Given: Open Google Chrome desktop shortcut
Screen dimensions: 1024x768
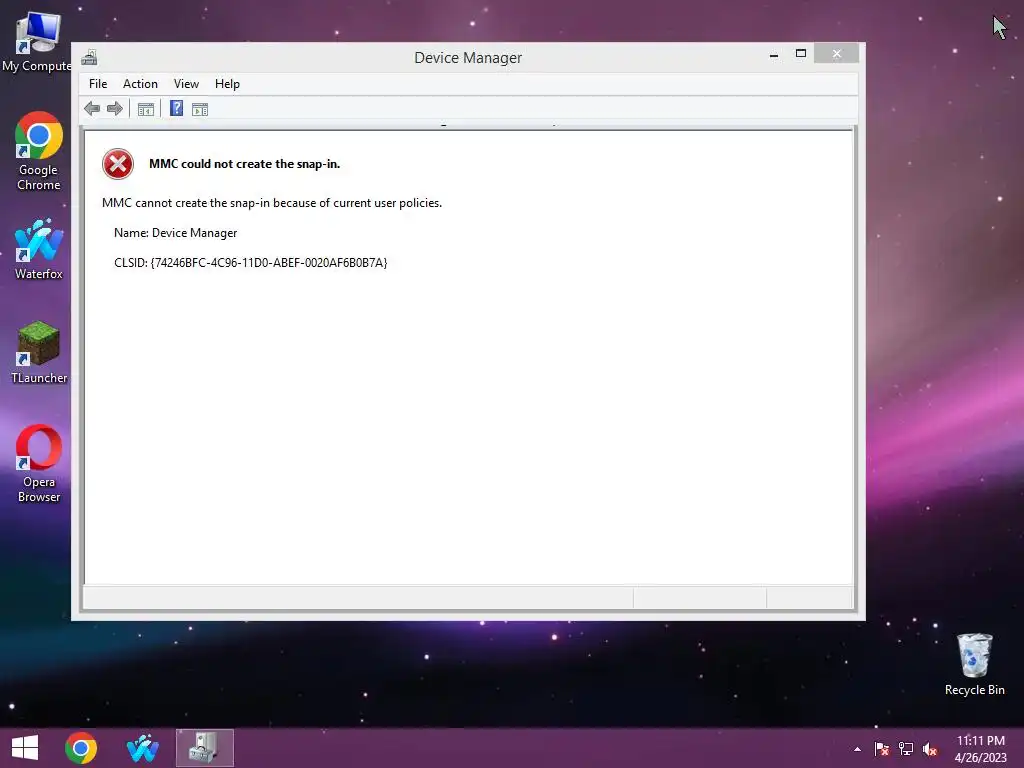Looking at the screenshot, I should click(39, 152).
